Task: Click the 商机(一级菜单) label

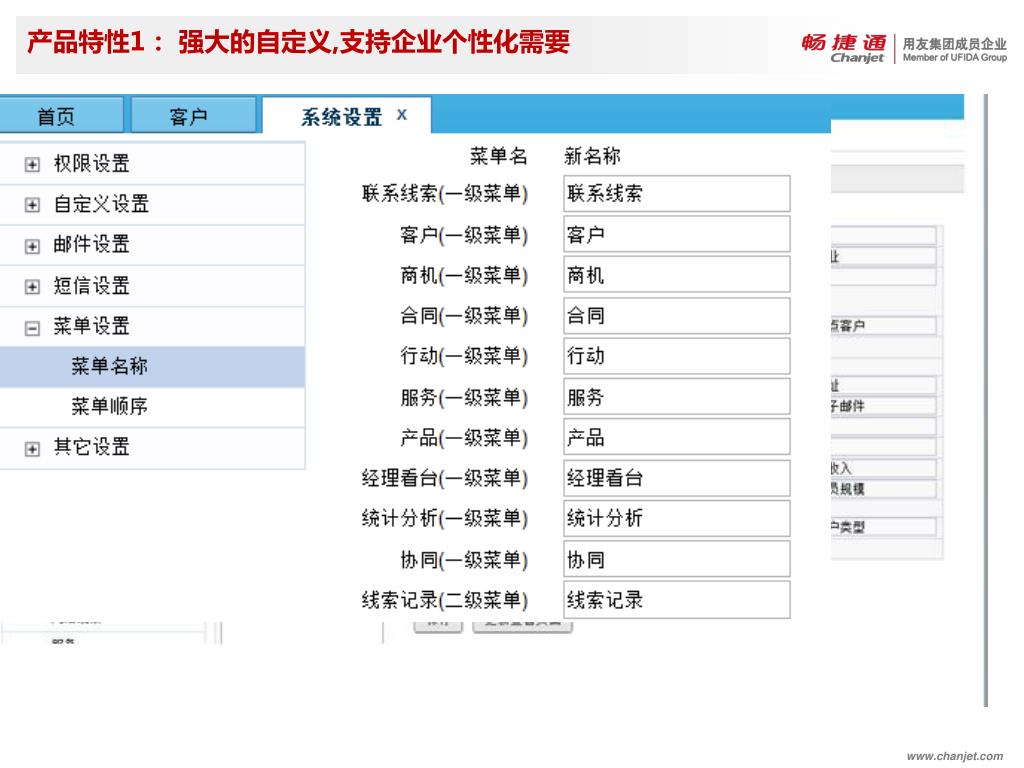Action: pos(464,275)
